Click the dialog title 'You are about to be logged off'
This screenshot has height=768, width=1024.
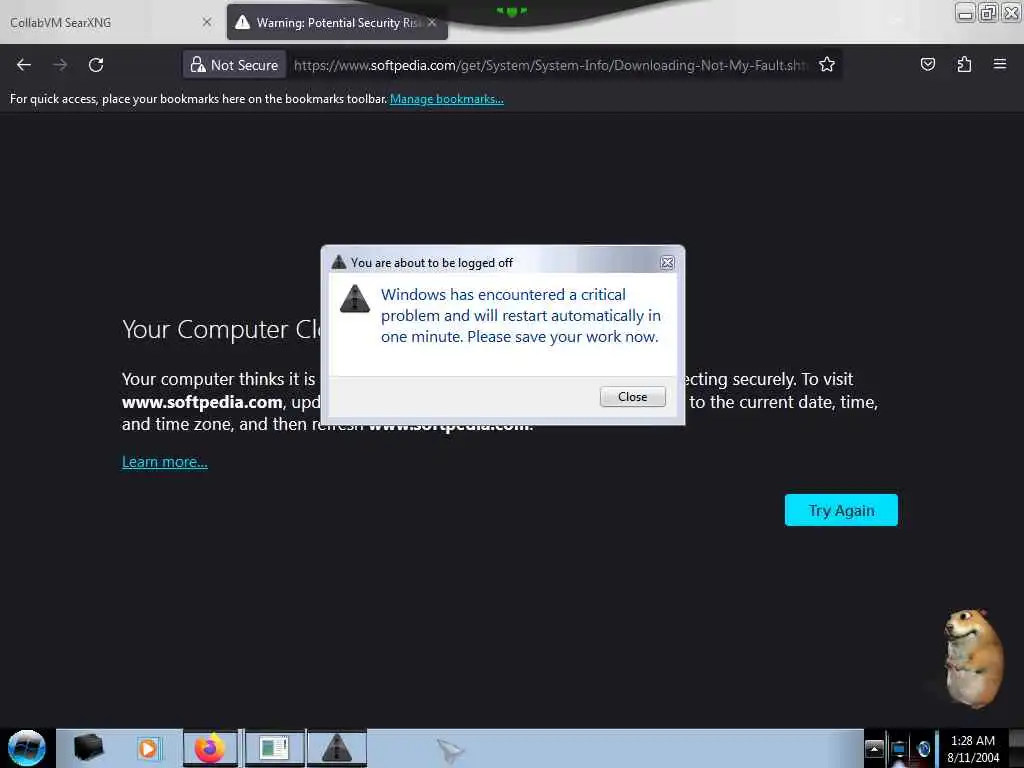[432, 263]
